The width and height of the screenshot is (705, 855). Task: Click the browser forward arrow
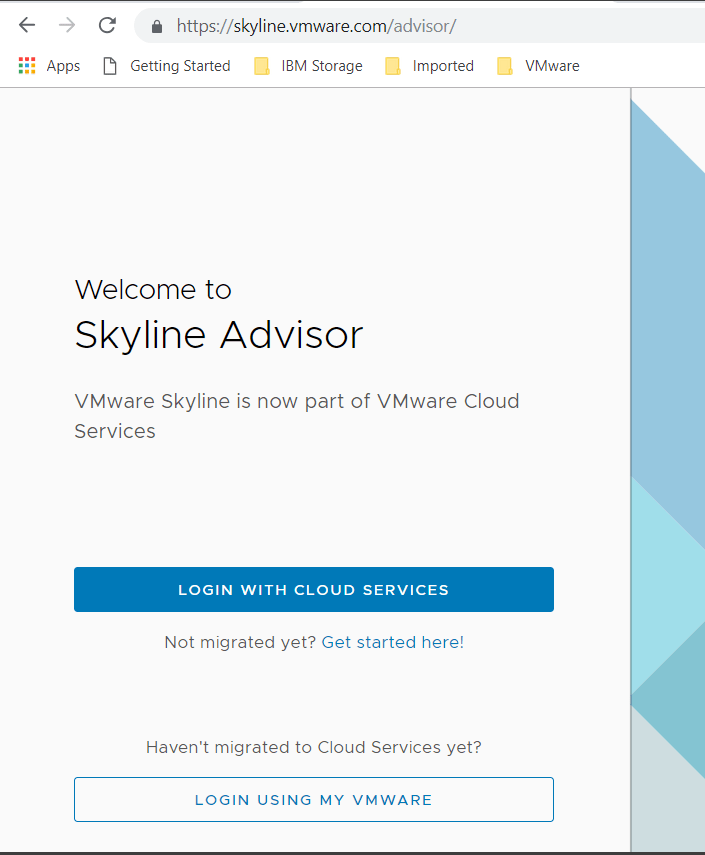67,26
